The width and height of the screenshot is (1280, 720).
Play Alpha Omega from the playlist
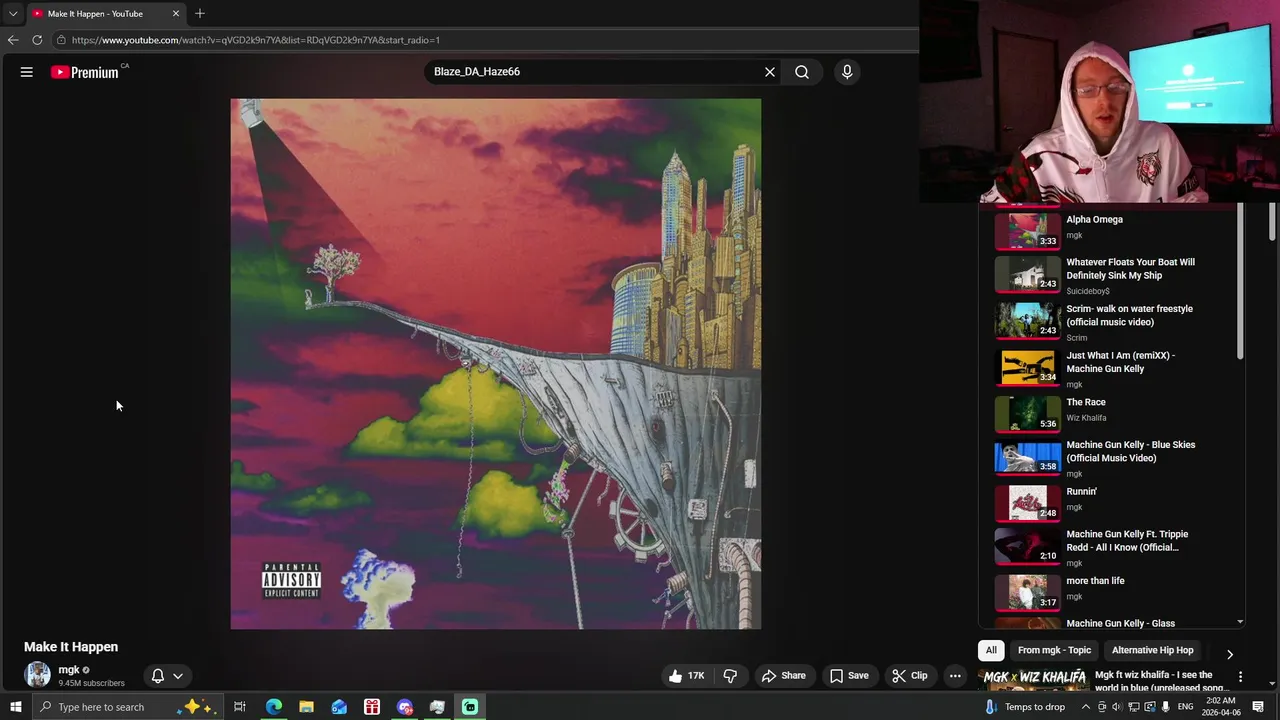click(x=1110, y=228)
